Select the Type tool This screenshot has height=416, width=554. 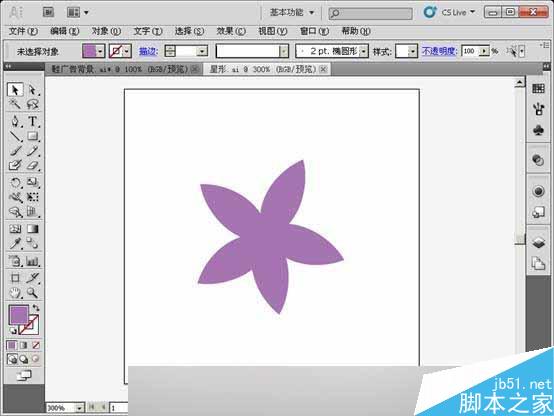tap(33, 122)
